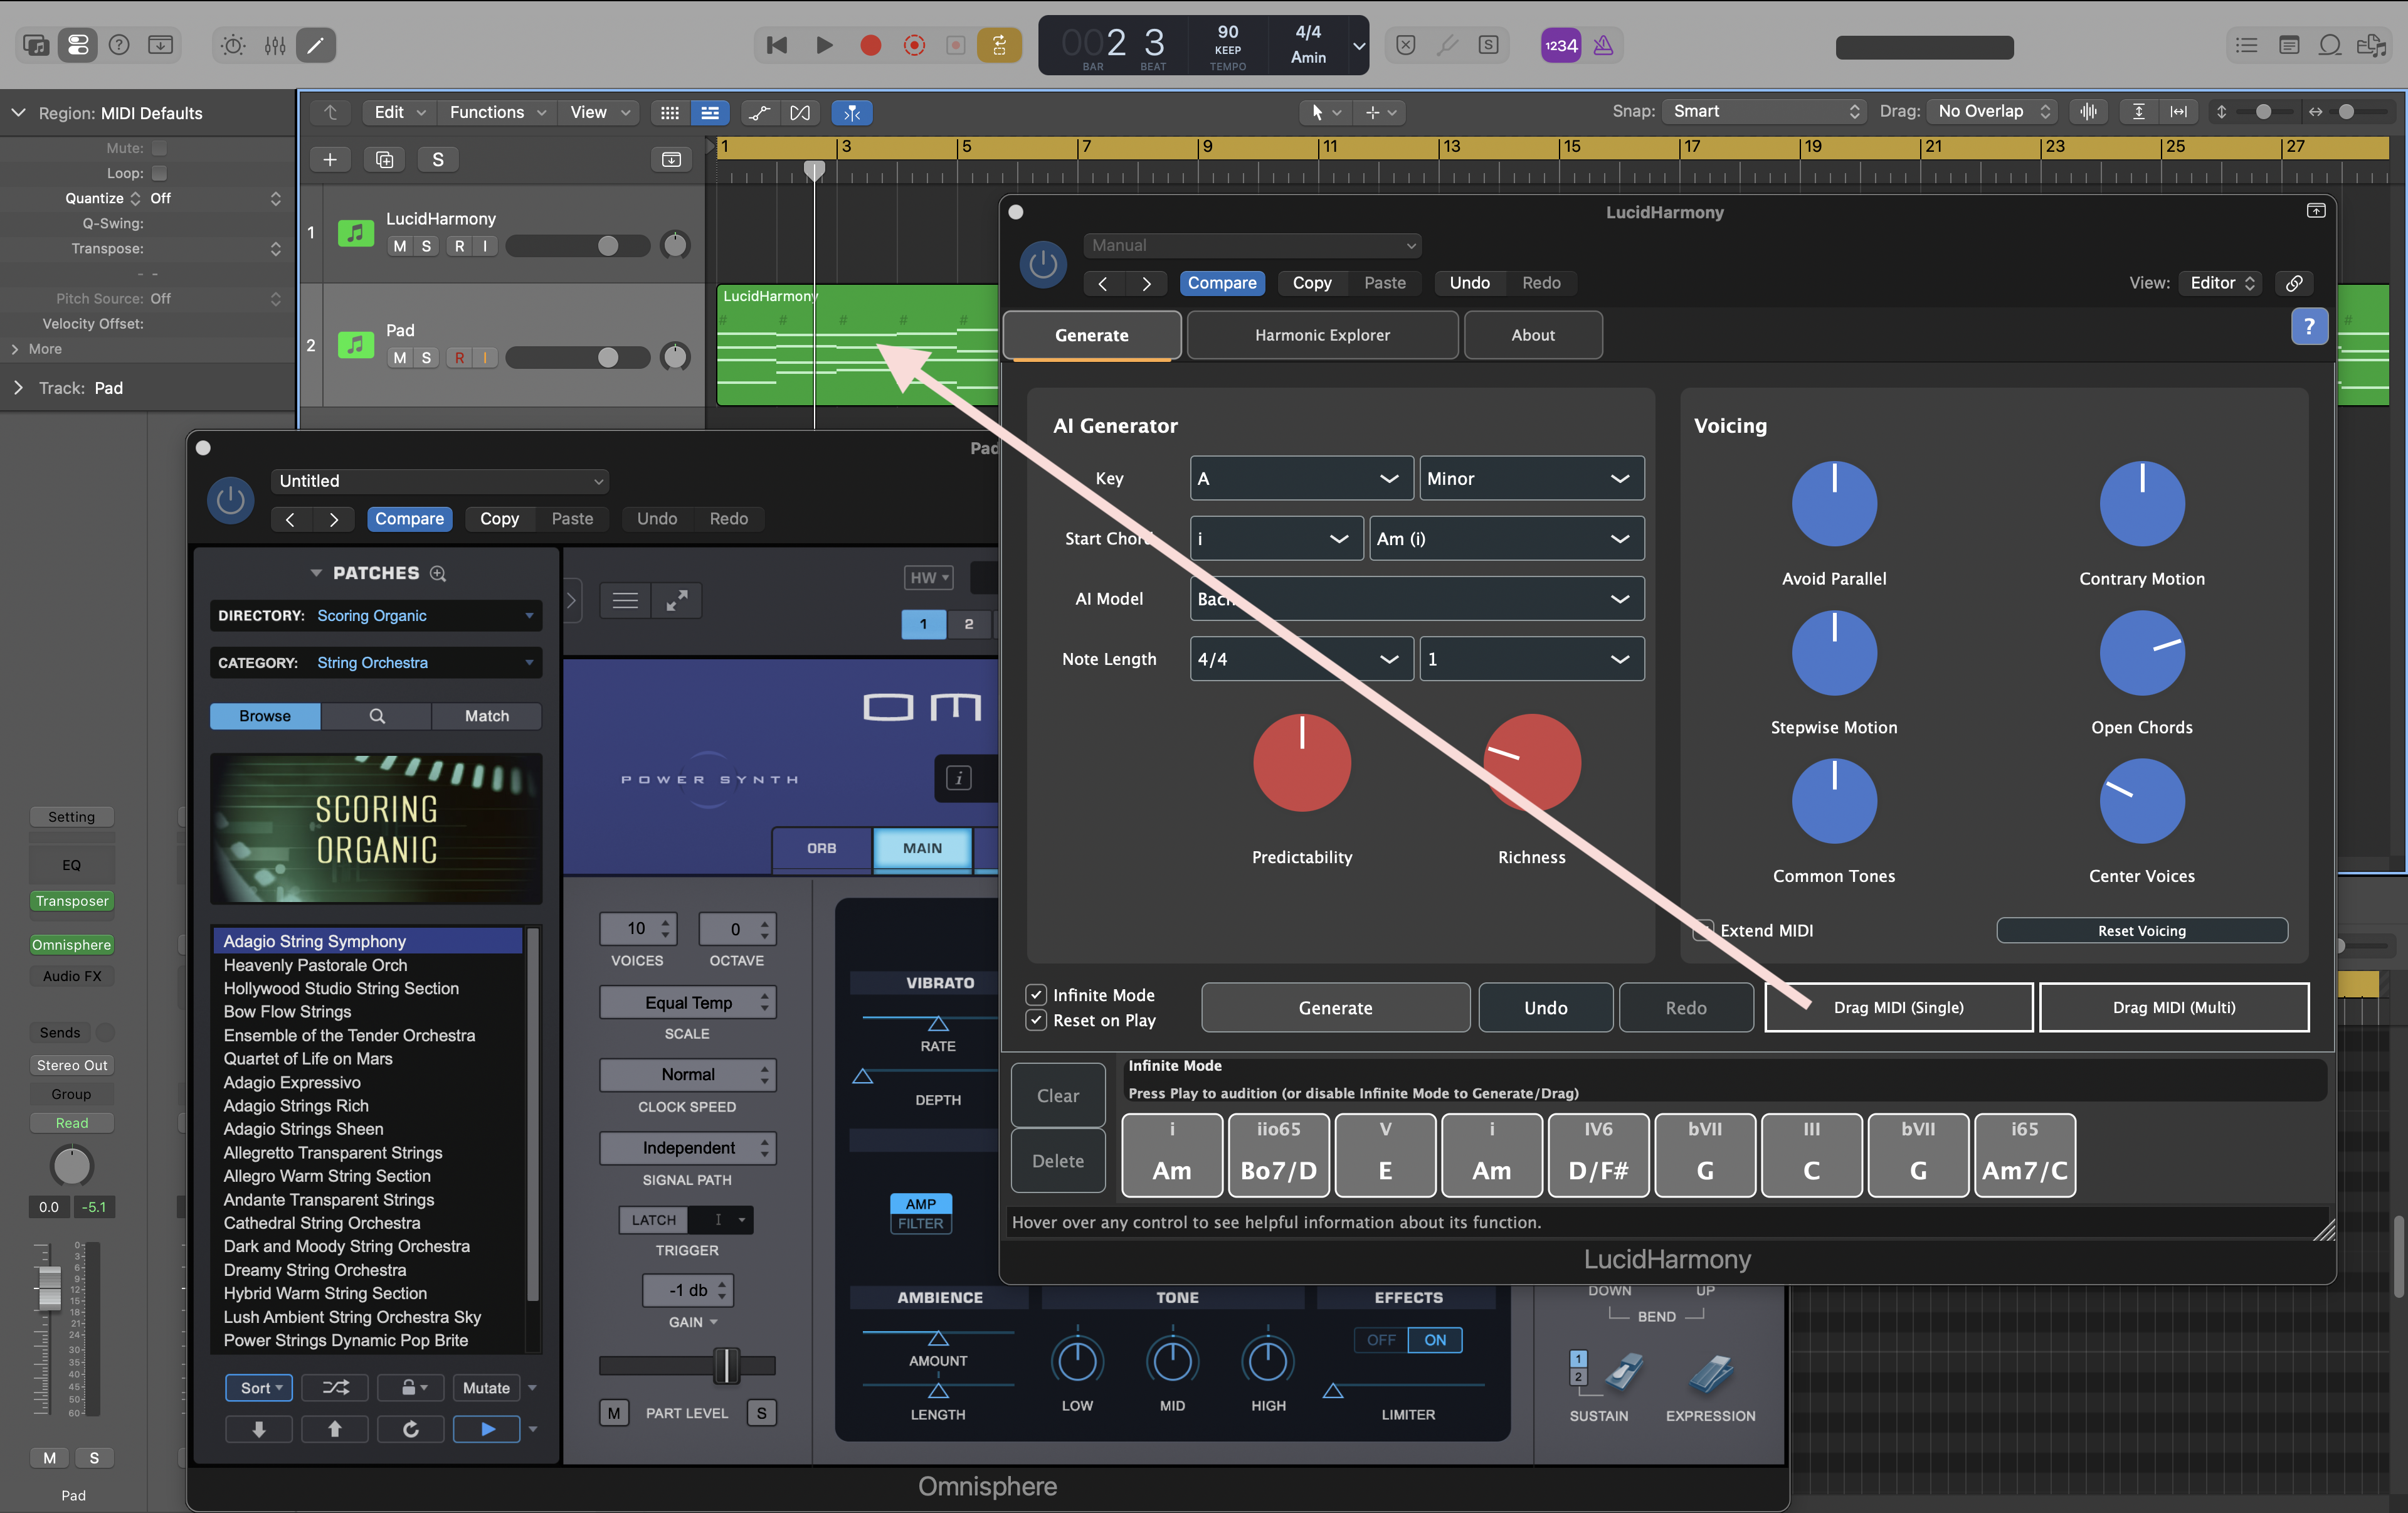Screen dimensions: 2408x1513
Task: Click the large Generate button
Action: point(1335,1007)
